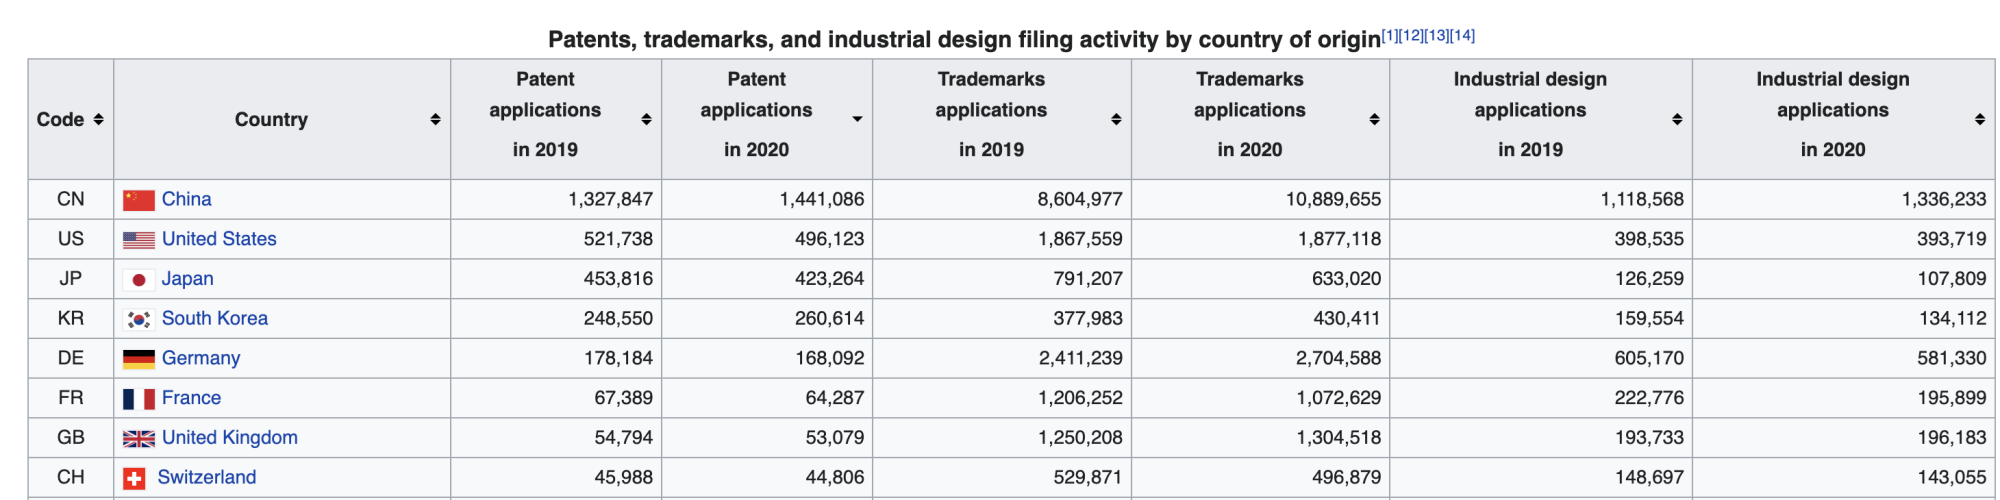The width and height of the screenshot is (2000, 500).
Task: Click the Switzerland flag icon
Action: 134,478
